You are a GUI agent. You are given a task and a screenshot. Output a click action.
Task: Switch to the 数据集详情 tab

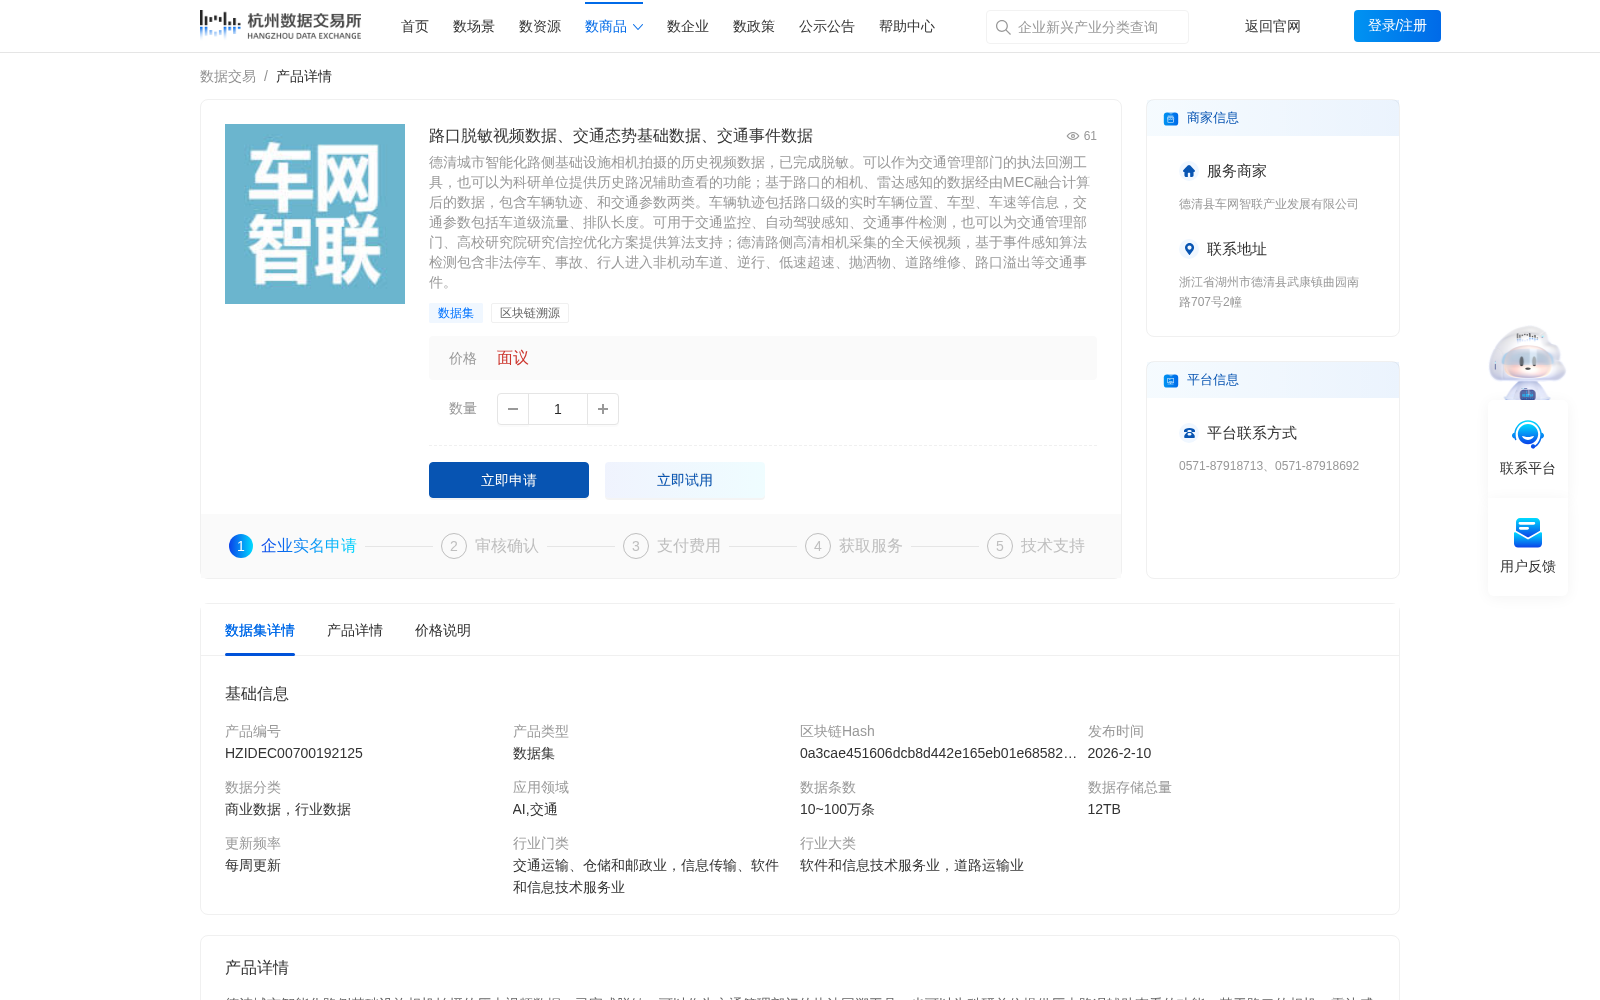(260, 630)
